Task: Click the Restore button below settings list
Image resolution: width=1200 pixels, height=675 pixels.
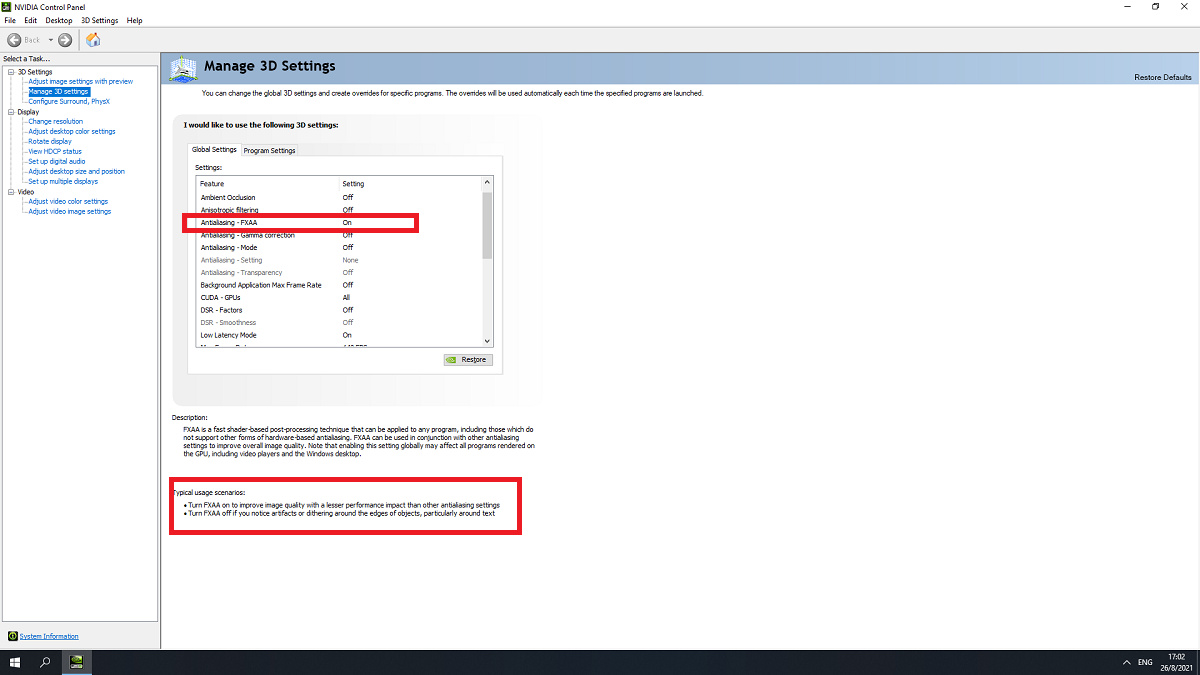Action: coord(468,360)
